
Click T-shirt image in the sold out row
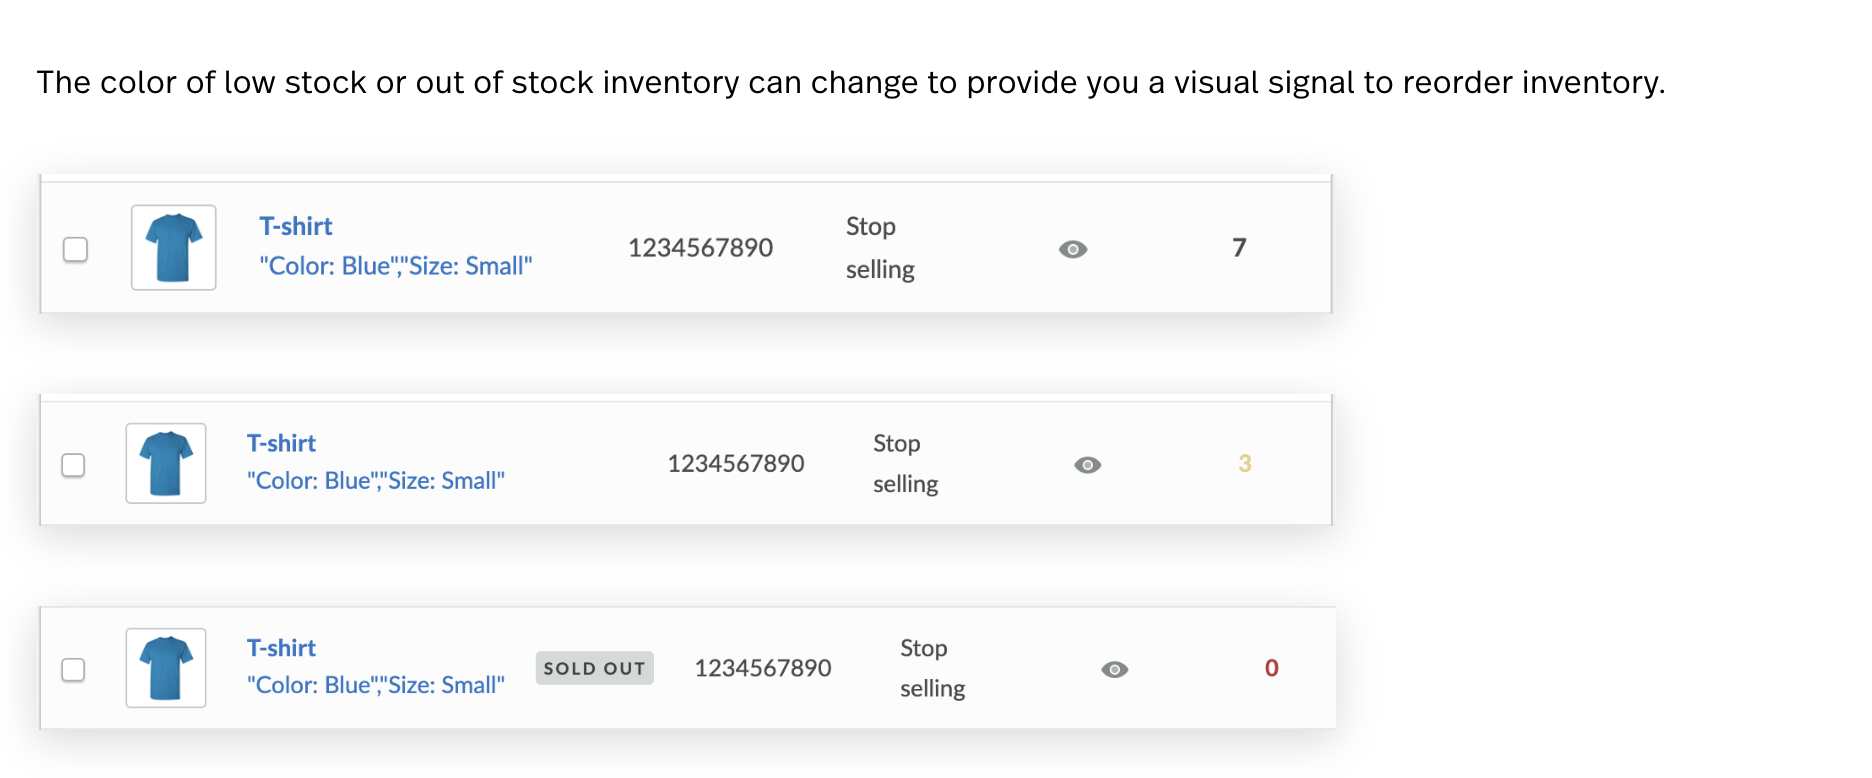click(x=166, y=668)
